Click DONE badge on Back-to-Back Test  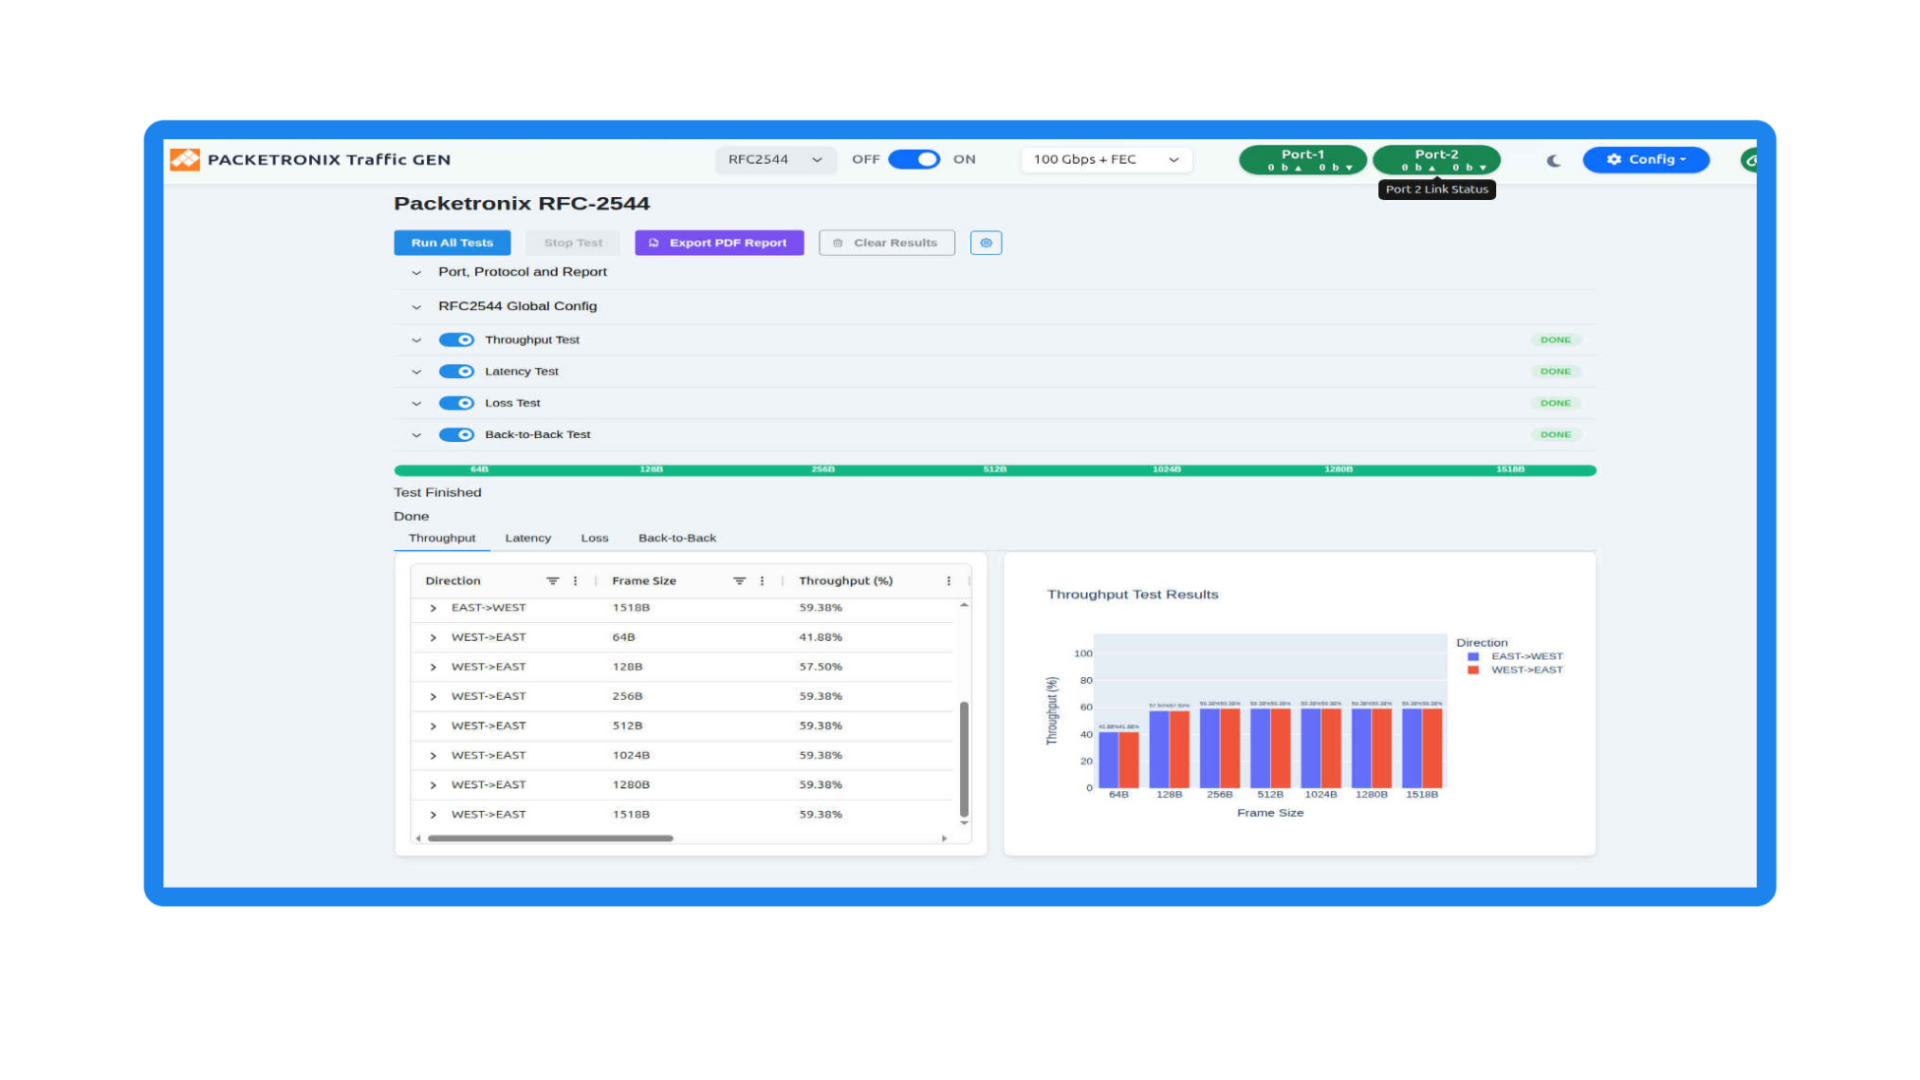pos(1555,435)
